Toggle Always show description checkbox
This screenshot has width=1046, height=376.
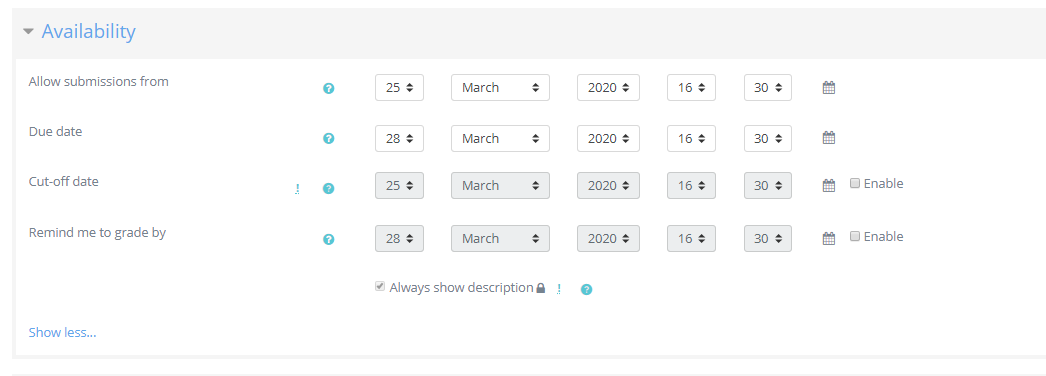click(x=380, y=287)
